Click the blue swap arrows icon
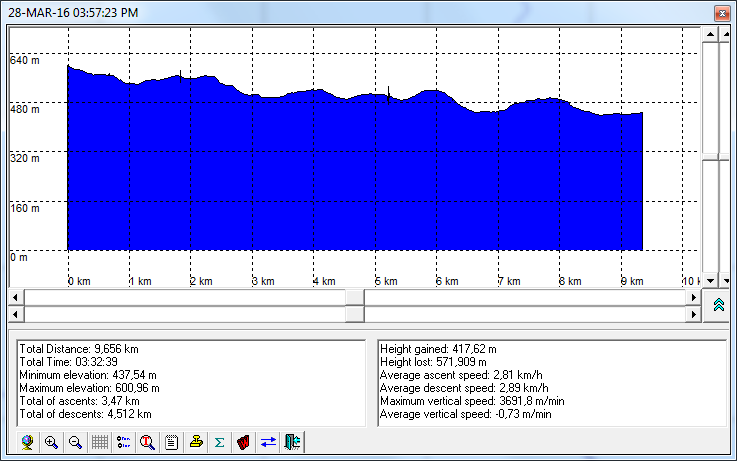 (267, 442)
